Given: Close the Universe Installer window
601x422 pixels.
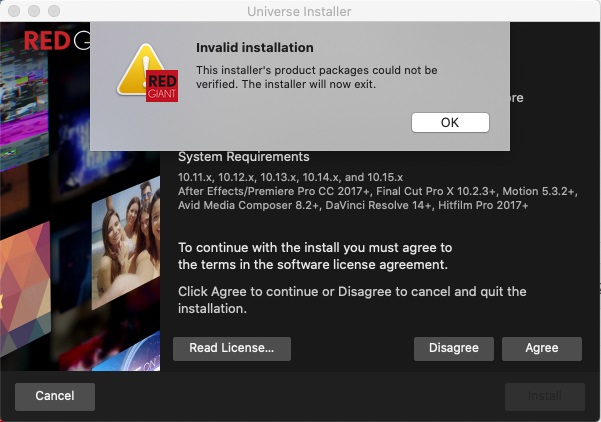Looking at the screenshot, I should [x=14, y=11].
